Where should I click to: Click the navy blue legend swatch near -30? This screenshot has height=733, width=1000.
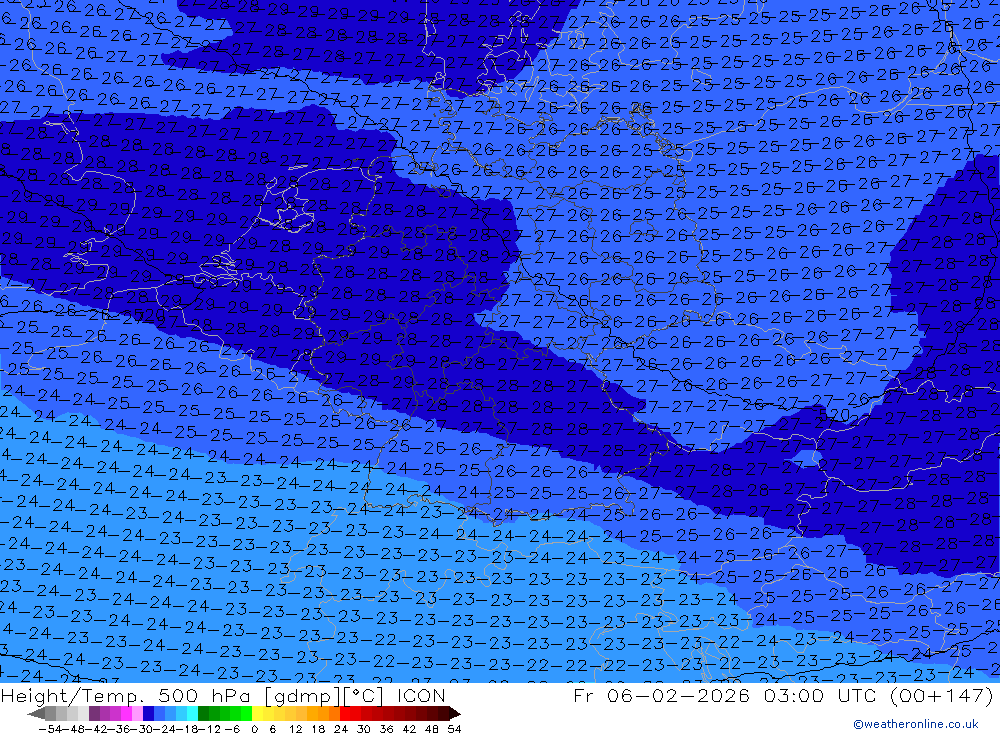coord(148,714)
